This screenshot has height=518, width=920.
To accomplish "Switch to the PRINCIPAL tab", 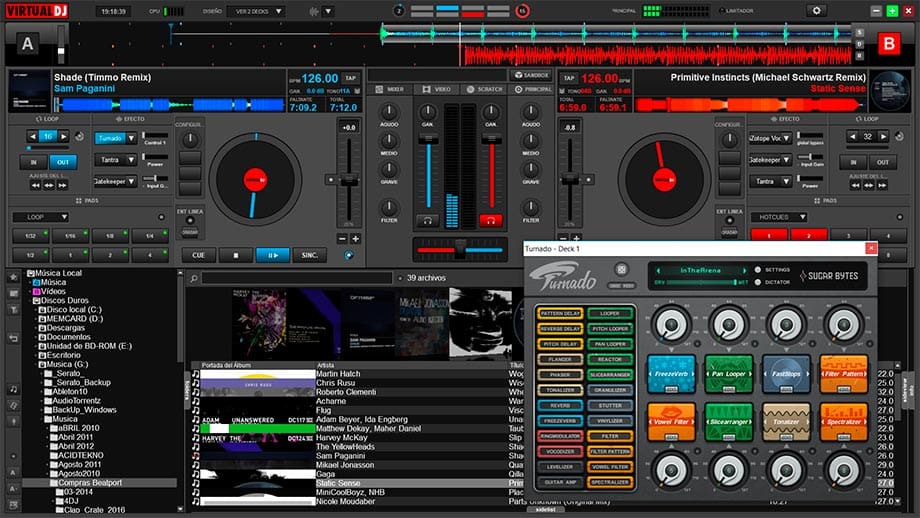I will tap(533, 89).
